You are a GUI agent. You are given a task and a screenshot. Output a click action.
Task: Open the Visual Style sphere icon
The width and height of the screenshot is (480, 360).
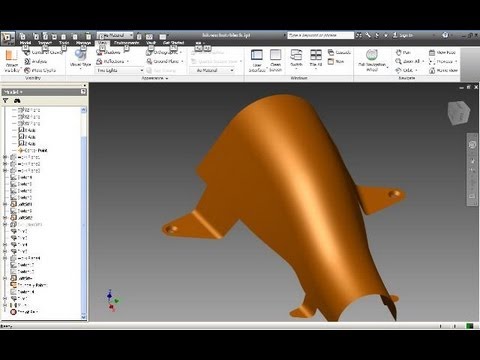(x=80, y=55)
